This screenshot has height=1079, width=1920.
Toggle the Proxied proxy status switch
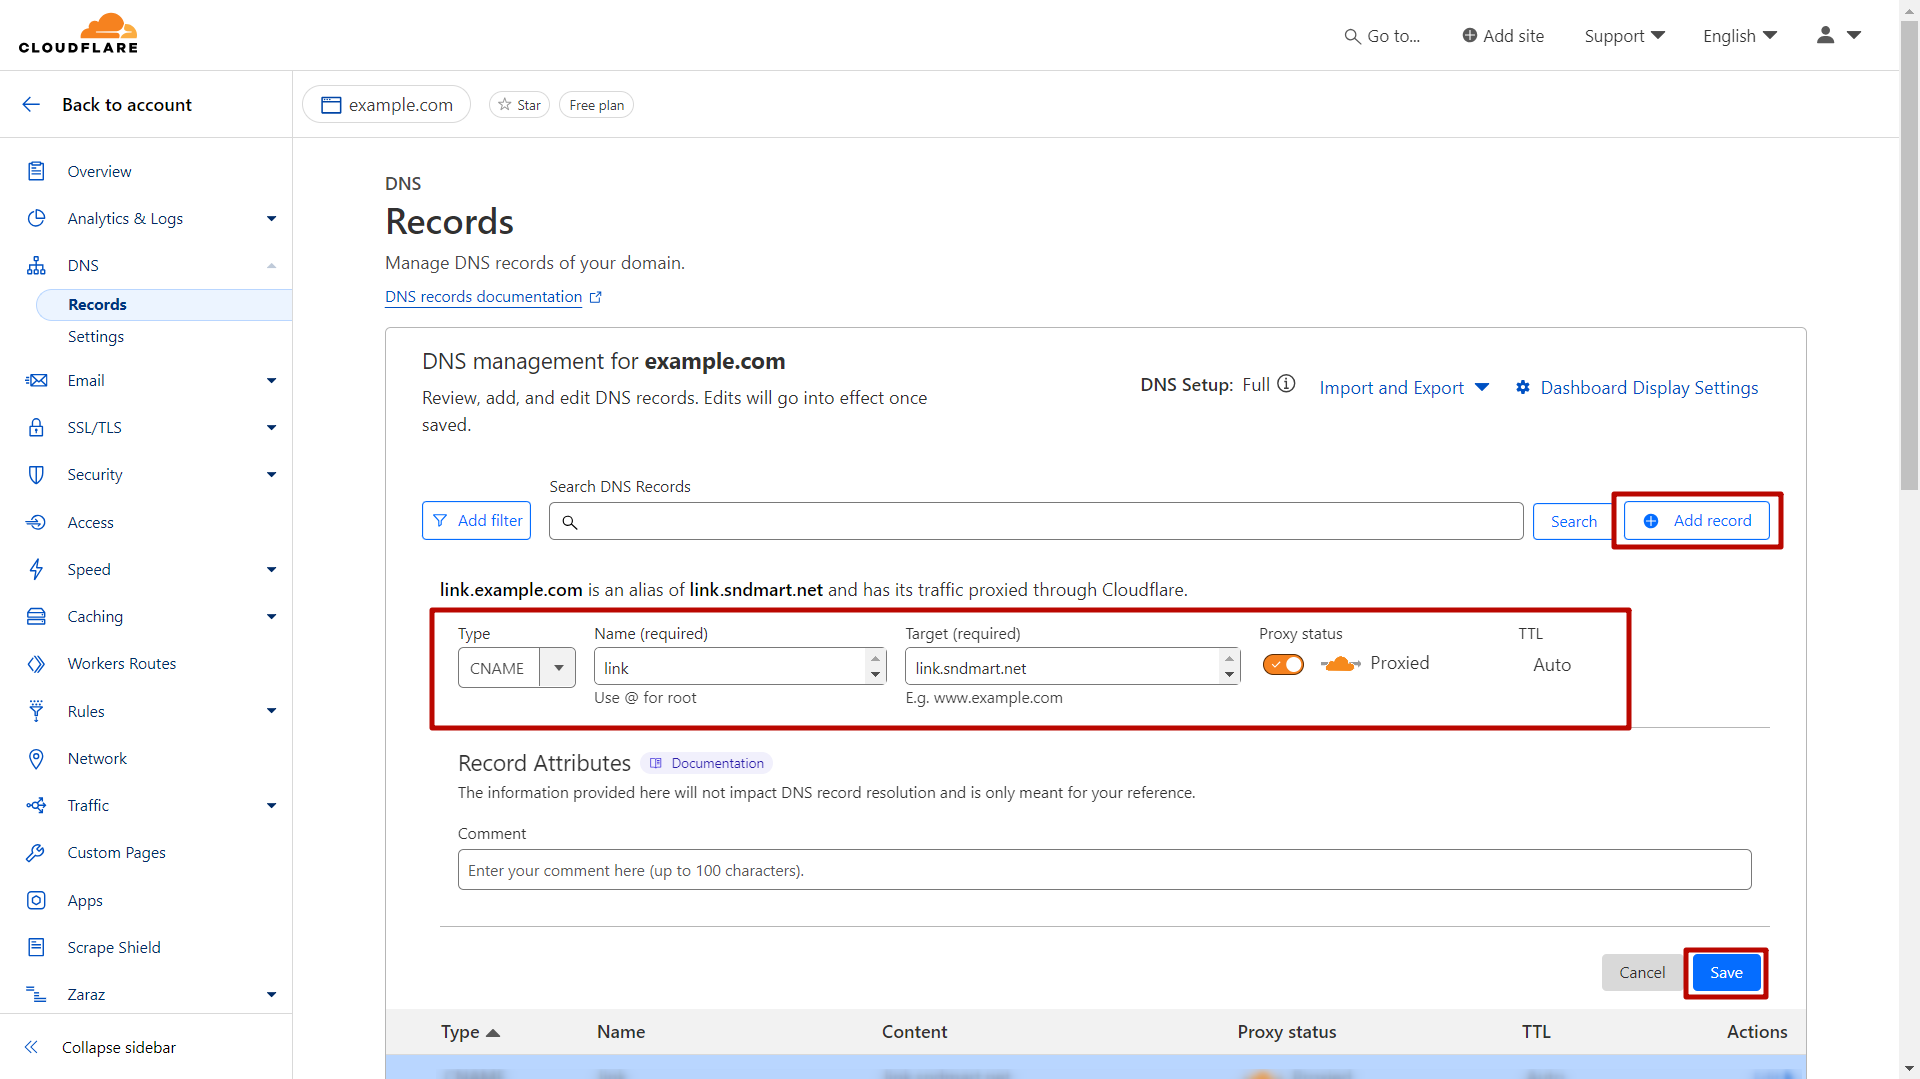[1282, 664]
